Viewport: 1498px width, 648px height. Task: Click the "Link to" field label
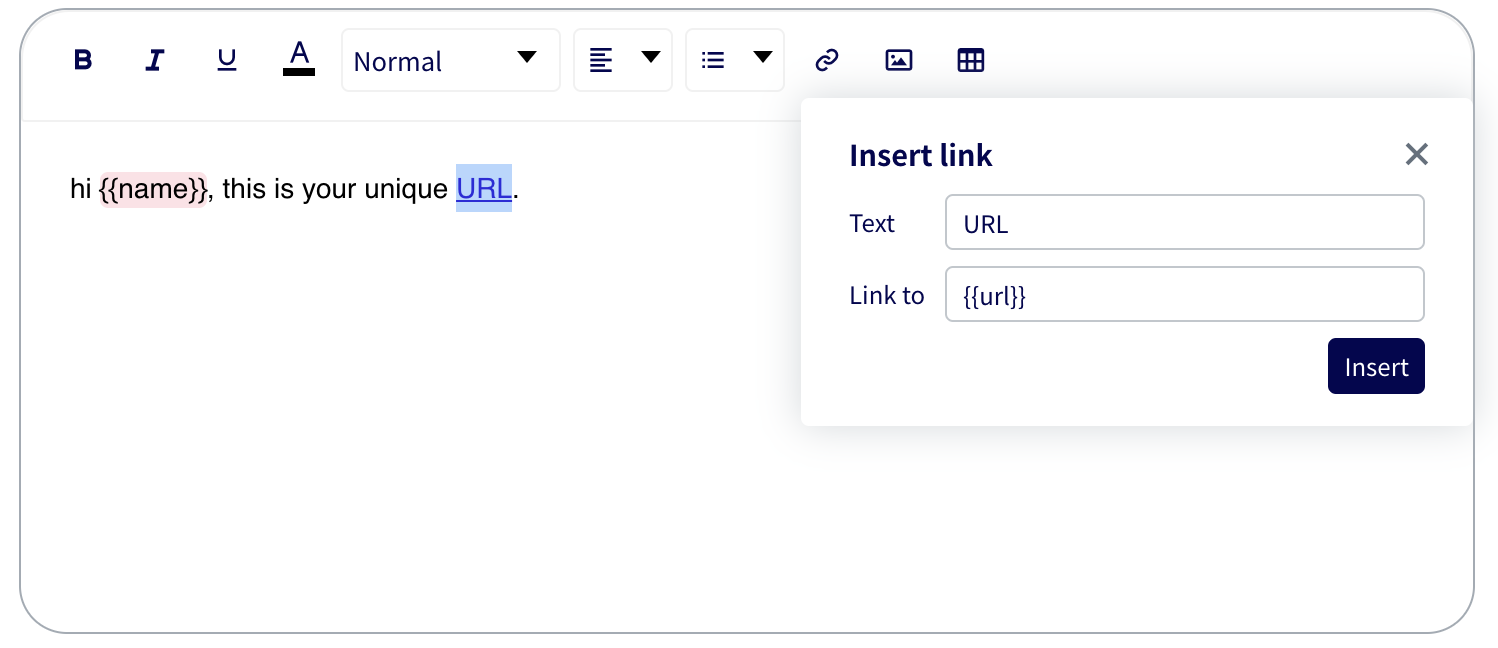point(886,295)
